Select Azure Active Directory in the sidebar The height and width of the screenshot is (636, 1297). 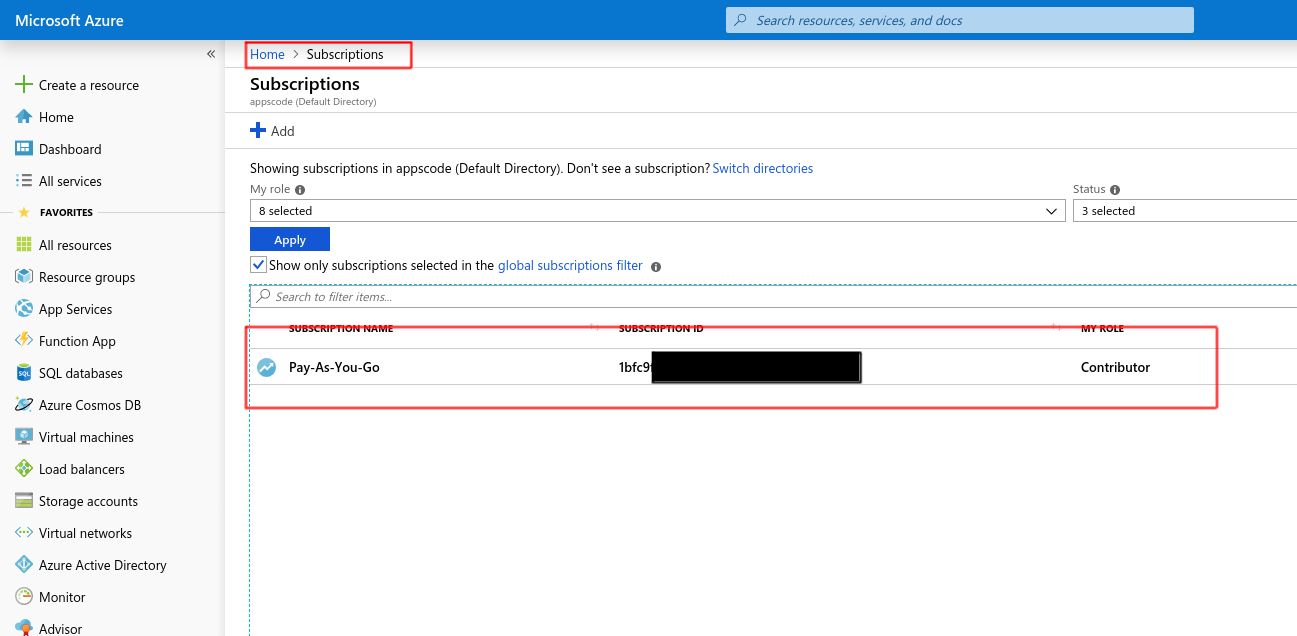tap(102, 564)
